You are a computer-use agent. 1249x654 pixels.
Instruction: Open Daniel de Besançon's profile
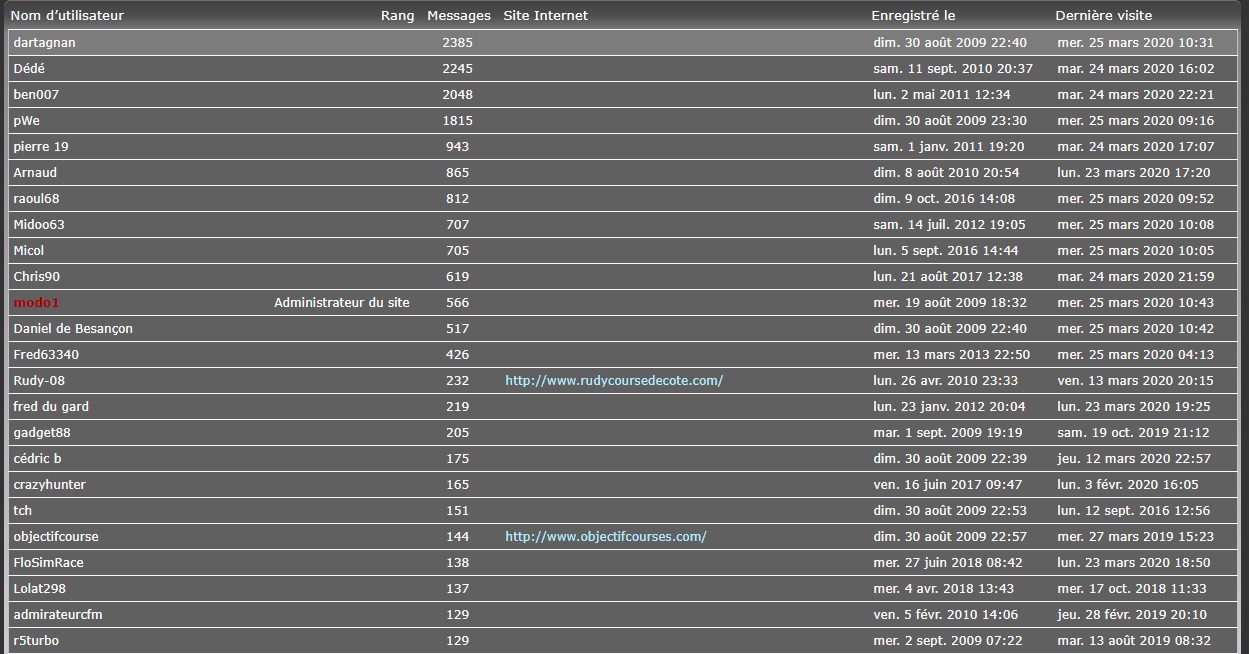point(73,329)
